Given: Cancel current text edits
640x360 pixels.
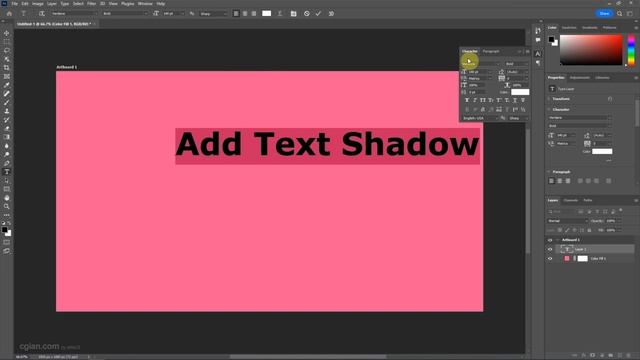Looking at the screenshot, I should 307,13.
